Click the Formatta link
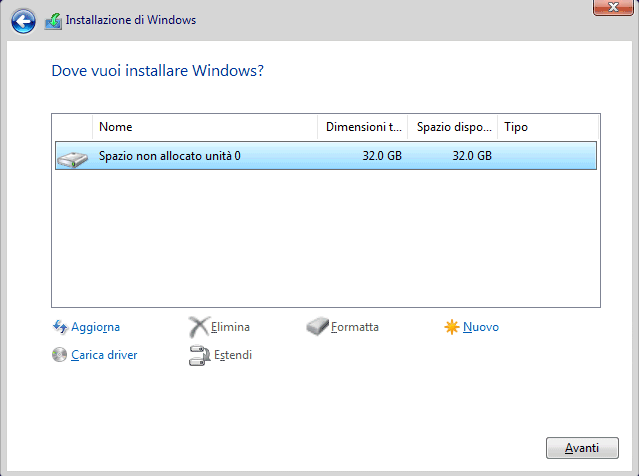The width and height of the screenshot is (639, 476). point(355,327)
